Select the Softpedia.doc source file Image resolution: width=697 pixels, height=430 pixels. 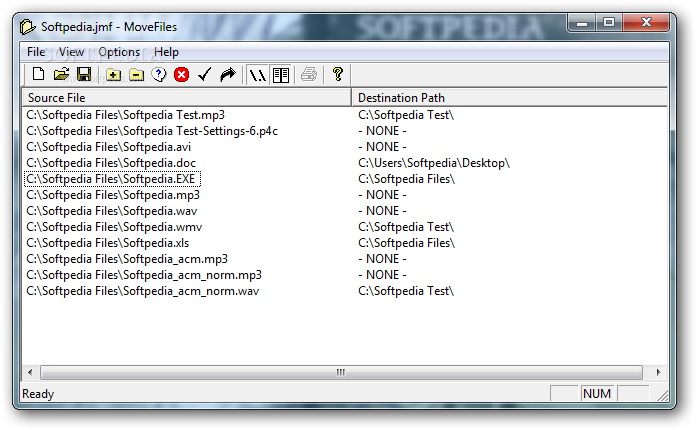(111, 163)
